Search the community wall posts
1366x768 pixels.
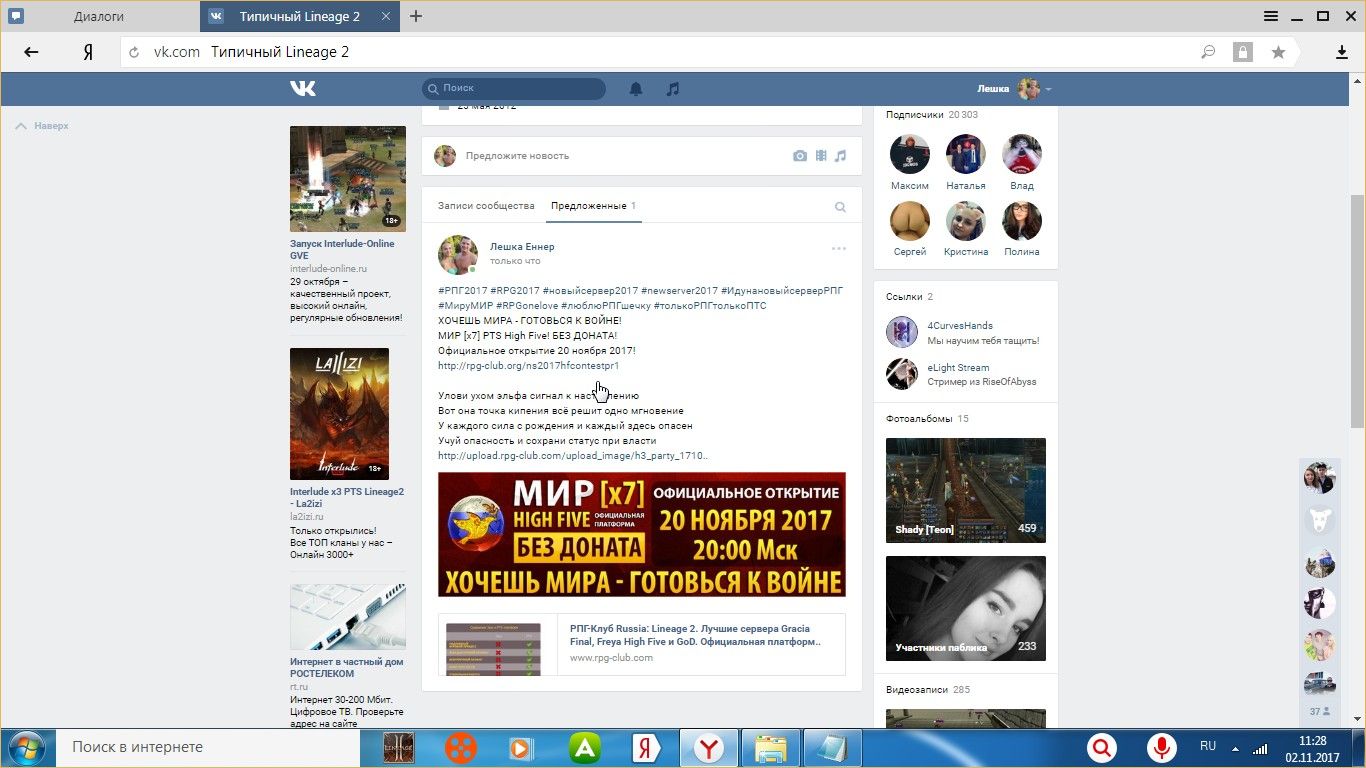pos(840,207)
